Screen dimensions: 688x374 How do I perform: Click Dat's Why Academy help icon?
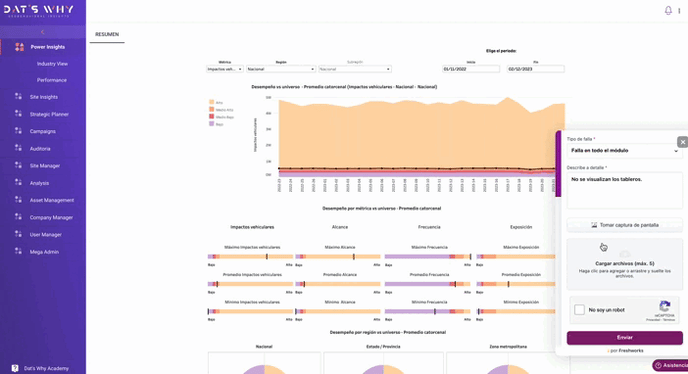pyautogui.click(x=15, y=368)
